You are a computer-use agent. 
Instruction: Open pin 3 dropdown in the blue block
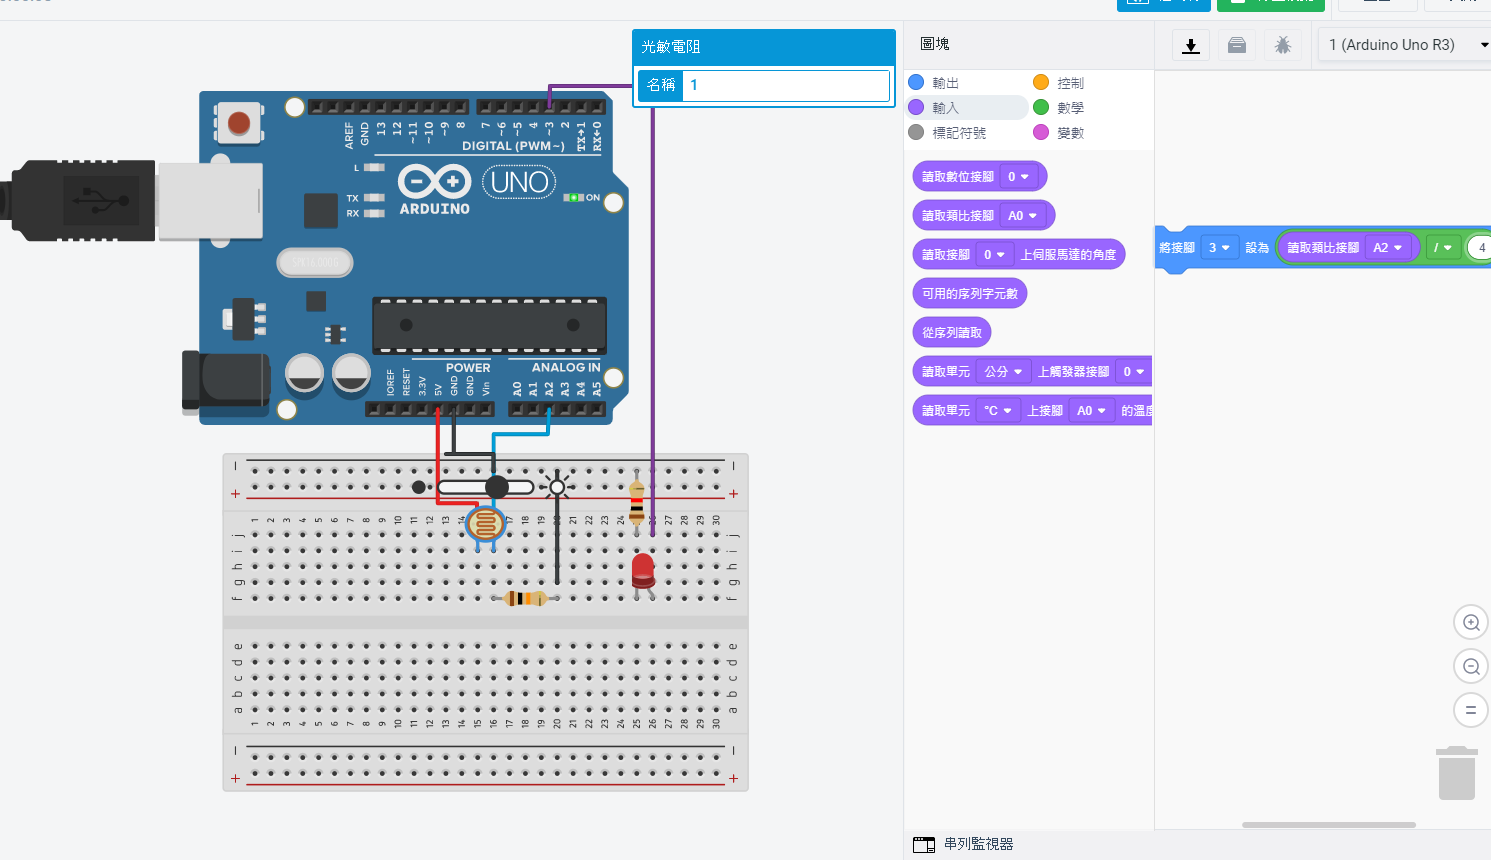click(1219, 248)
